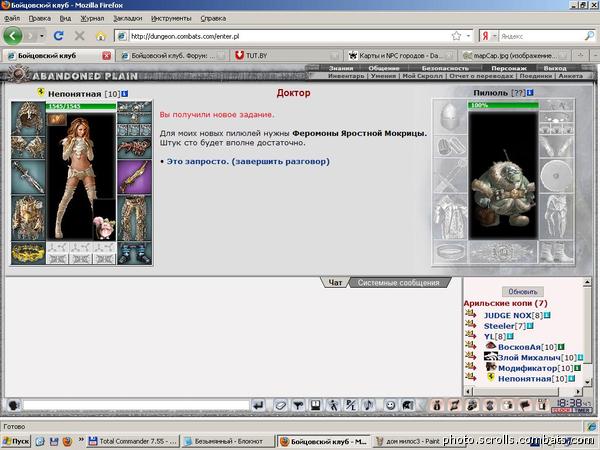
Task: Switch to Безымянный - Блокнот taskbar button
Action: [x=228, y=441]
